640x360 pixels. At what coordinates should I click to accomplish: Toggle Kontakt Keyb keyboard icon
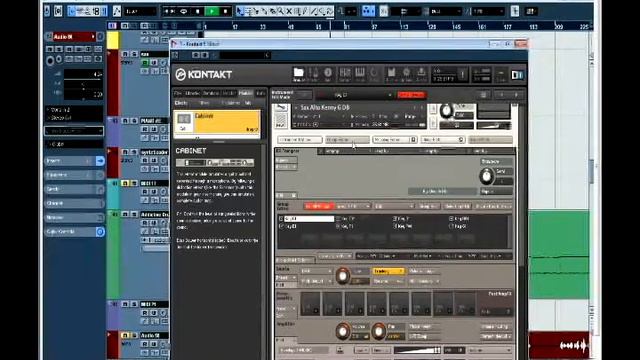click(x=360, y=74)
